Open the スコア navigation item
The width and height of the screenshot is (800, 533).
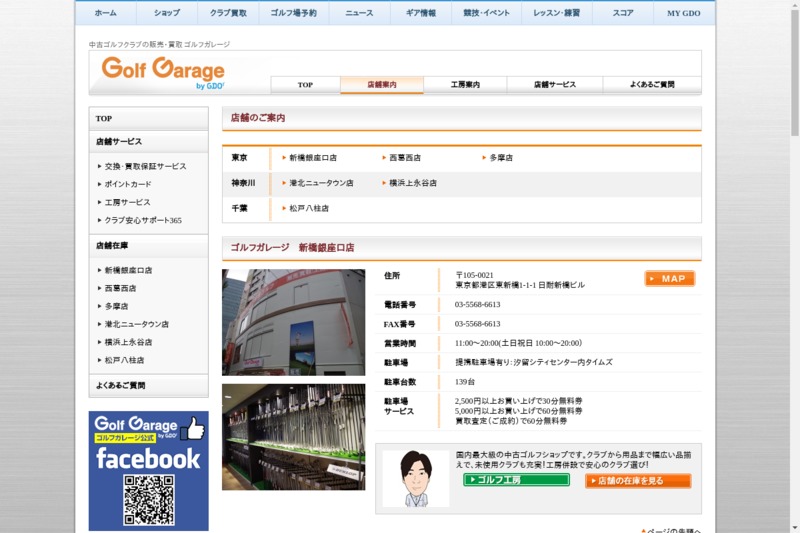[622, 13]
